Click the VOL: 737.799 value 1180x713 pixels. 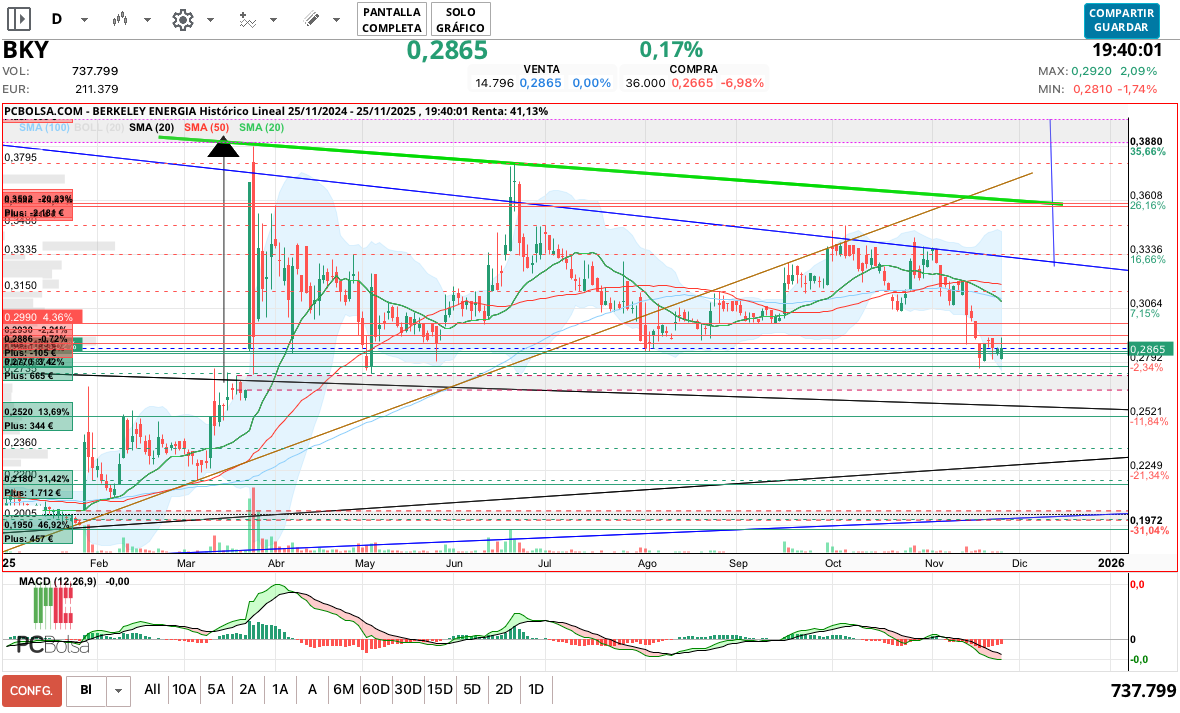coord(95,71)
